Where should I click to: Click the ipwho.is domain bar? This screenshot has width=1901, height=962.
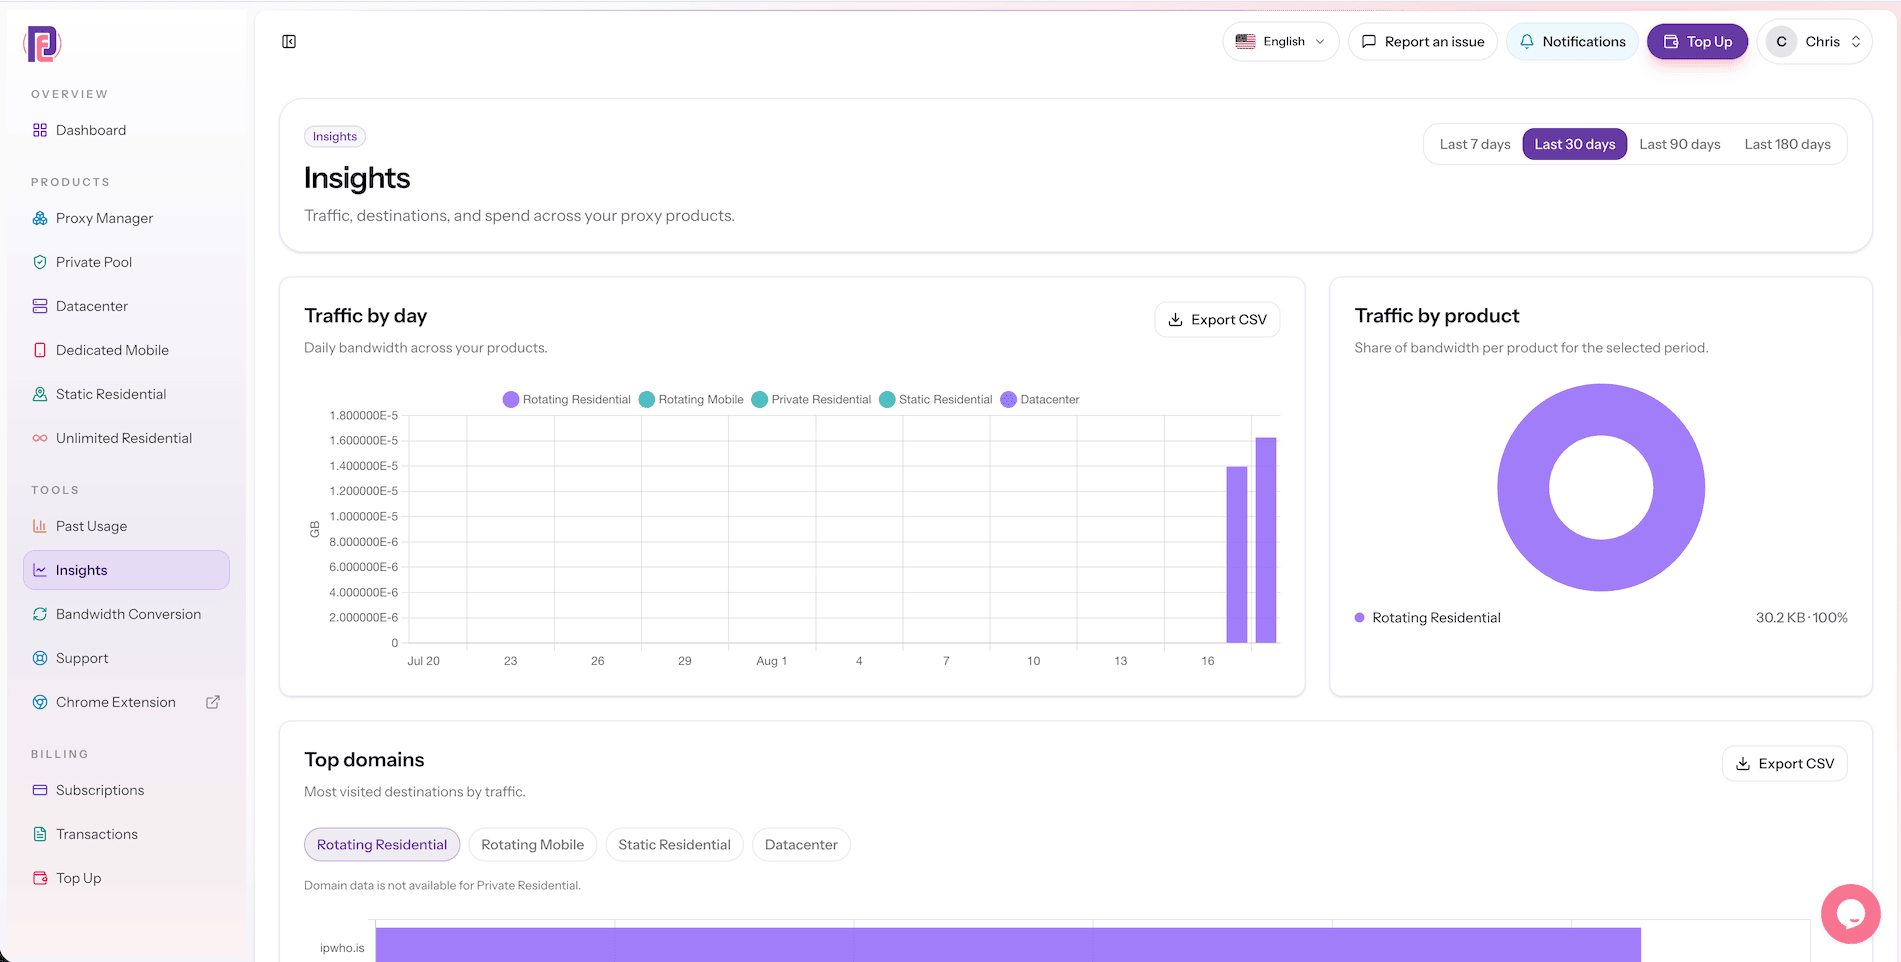1008,945
